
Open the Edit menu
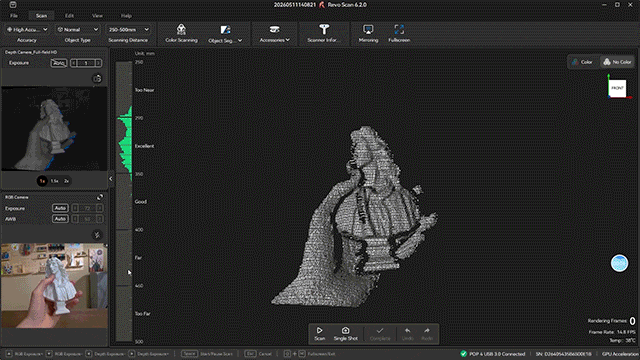(x=69, y=16)
